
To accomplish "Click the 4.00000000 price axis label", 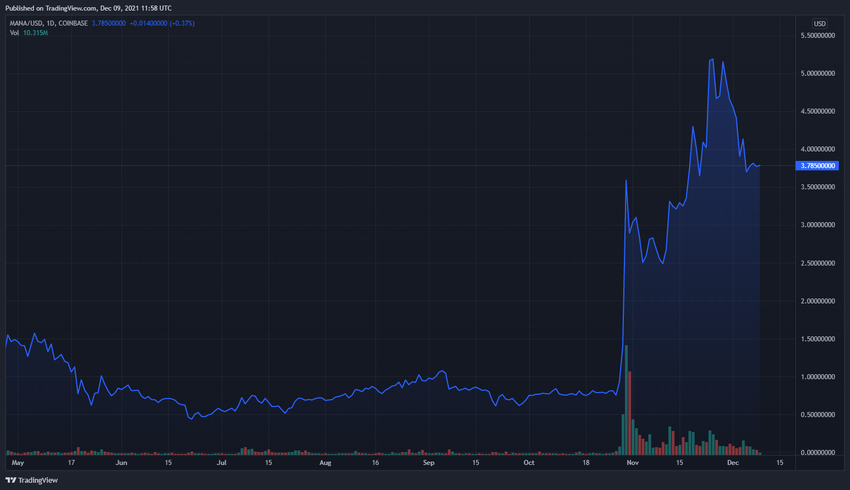I will pos(817,149).
